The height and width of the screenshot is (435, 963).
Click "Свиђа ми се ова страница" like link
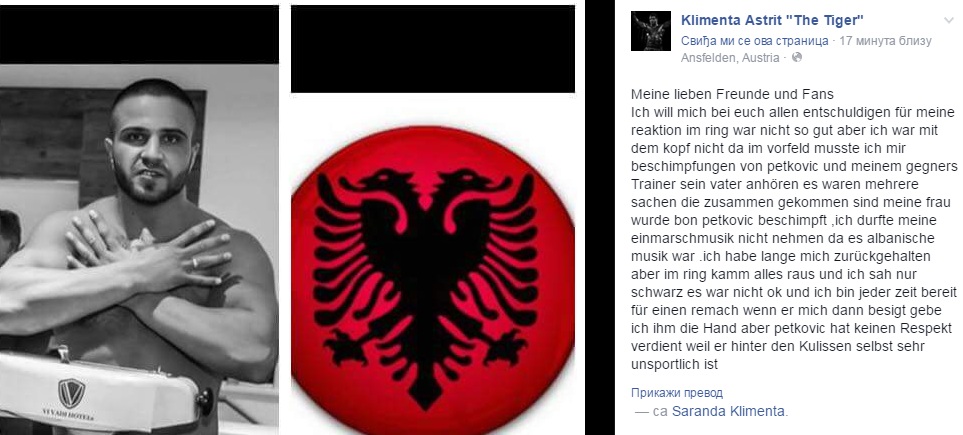click(x=755, y=41)
